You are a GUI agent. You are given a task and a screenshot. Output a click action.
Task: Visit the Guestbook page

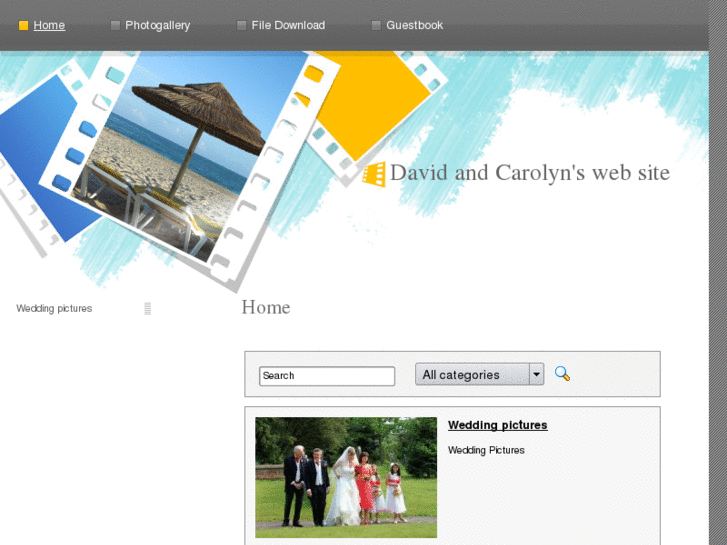[x=415, y=25]
